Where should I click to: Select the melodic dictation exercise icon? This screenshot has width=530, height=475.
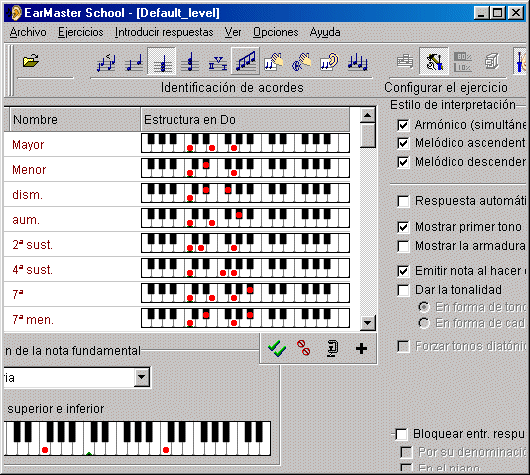358,62
